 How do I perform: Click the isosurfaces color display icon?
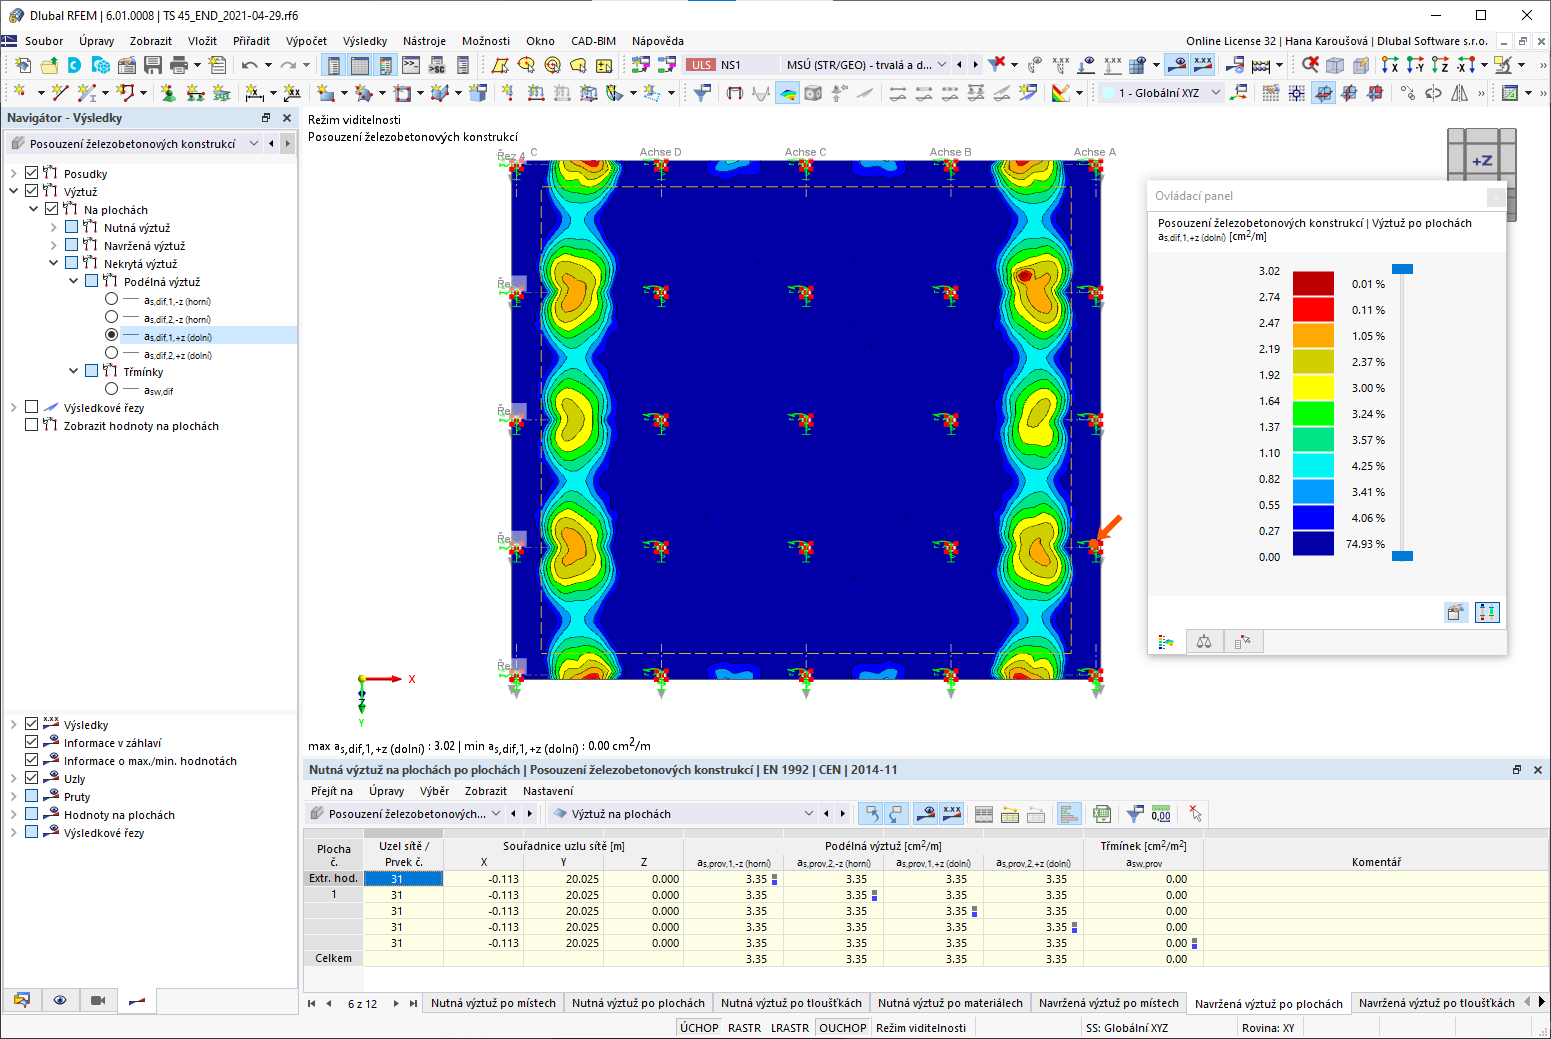point(788,93)
